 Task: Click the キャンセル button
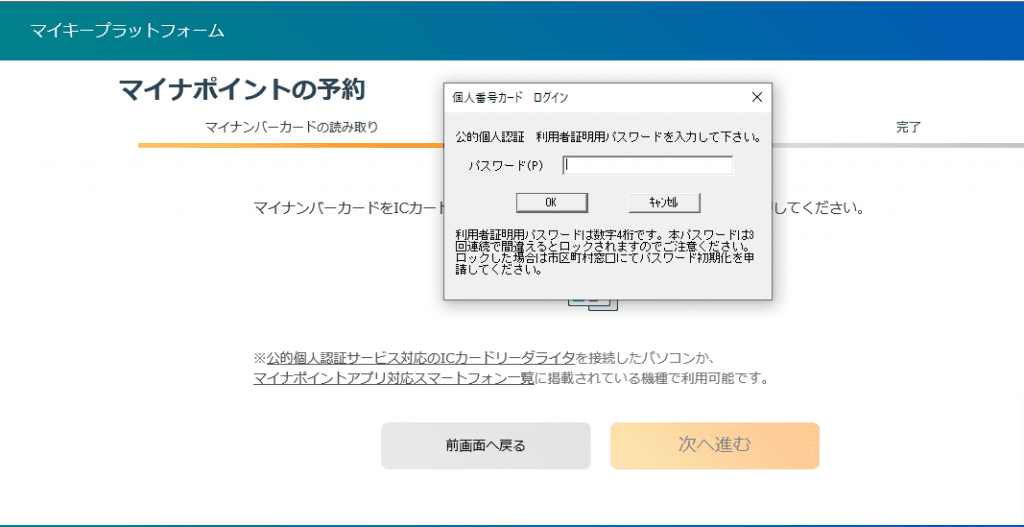(663, 202)
